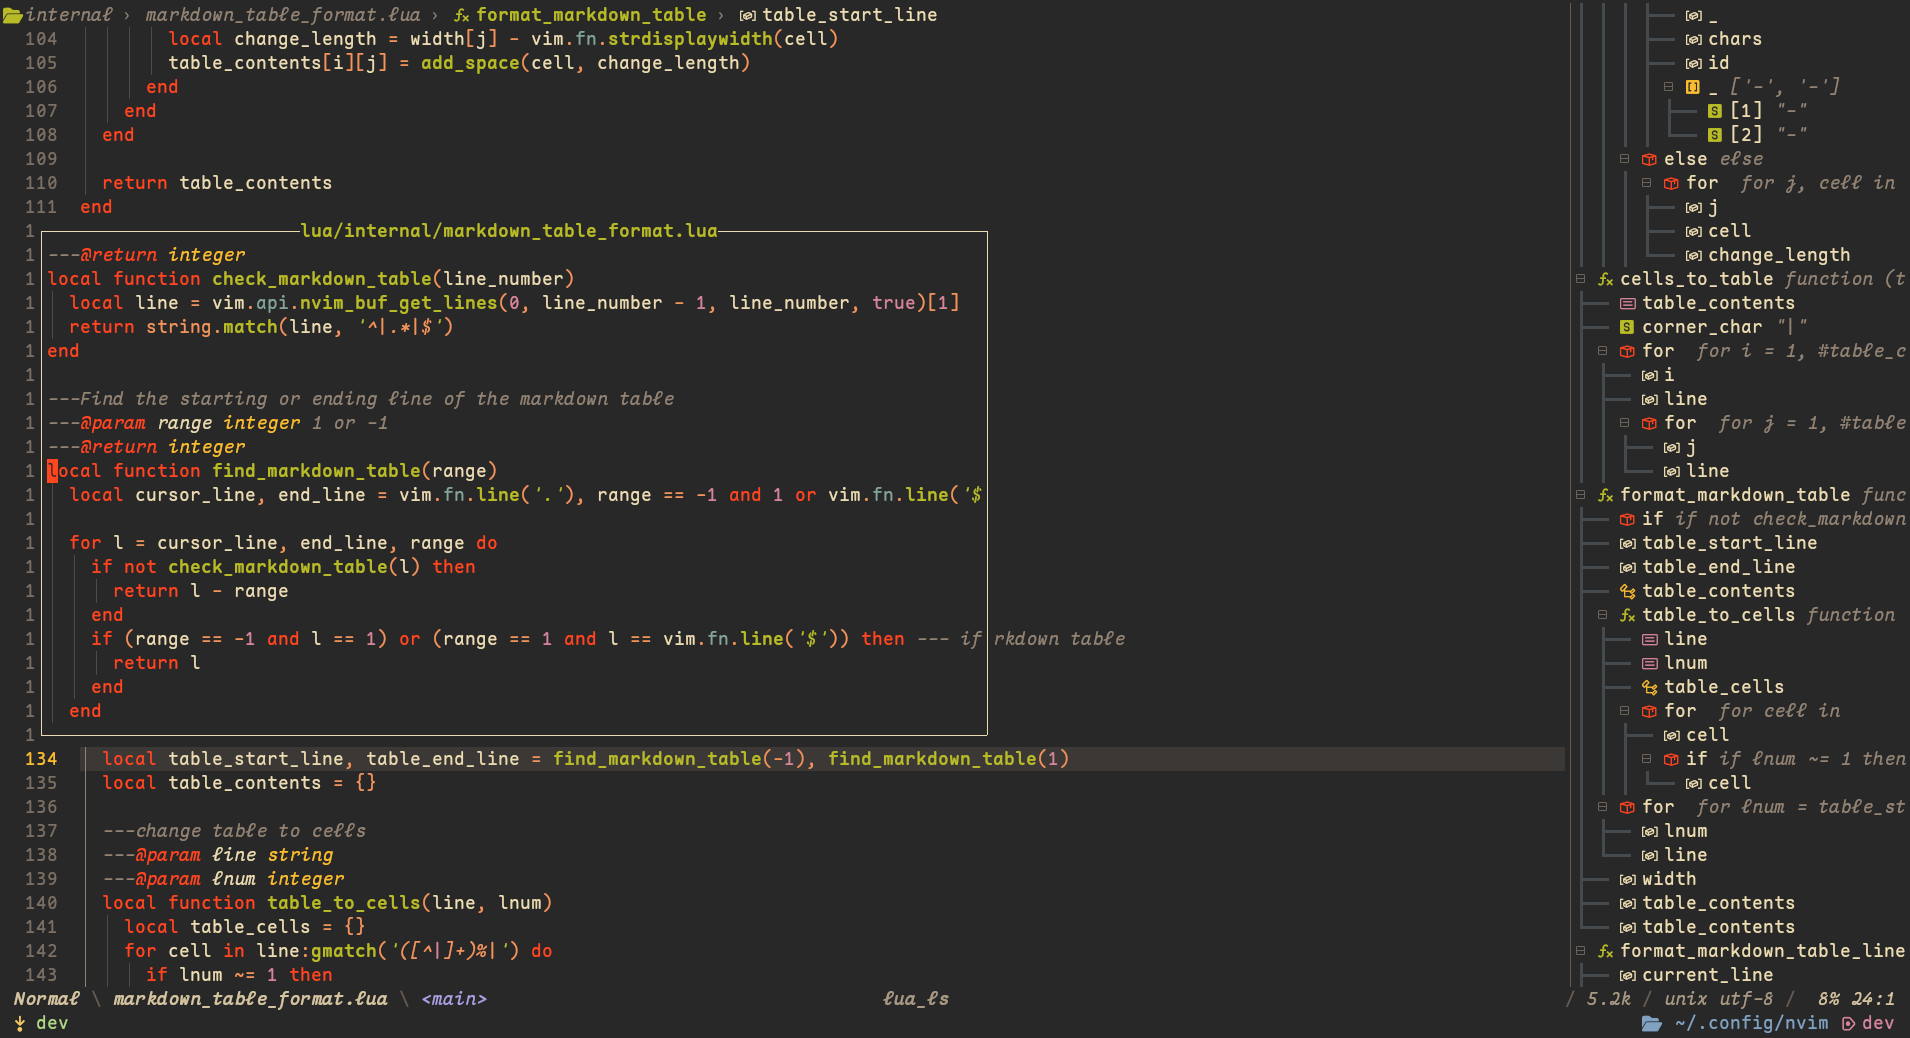Click 'utf-8' encoding in statusline
The image size is (1910, 1038).
(x=1746, y=999)
